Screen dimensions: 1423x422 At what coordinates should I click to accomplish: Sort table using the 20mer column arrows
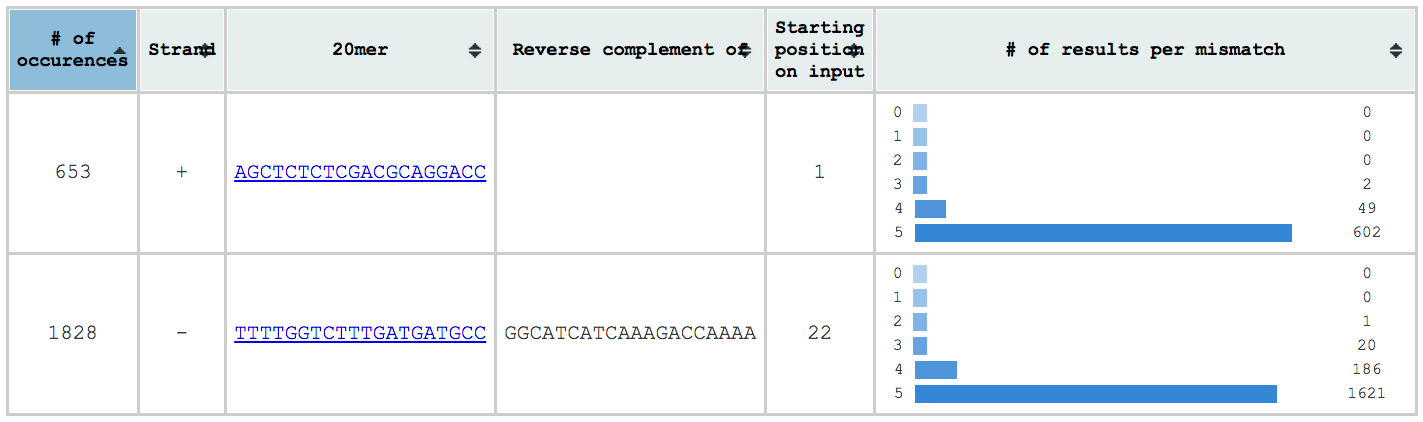(475, 50)
